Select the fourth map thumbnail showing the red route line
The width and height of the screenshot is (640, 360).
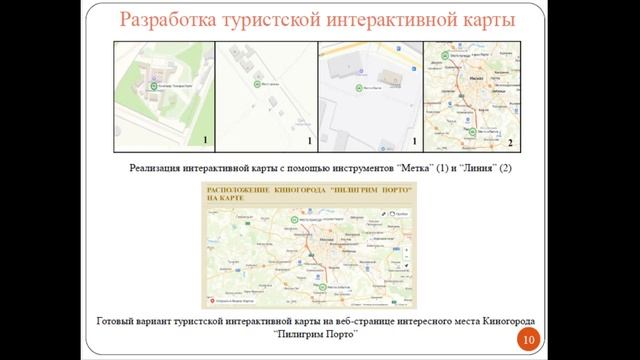472,97
